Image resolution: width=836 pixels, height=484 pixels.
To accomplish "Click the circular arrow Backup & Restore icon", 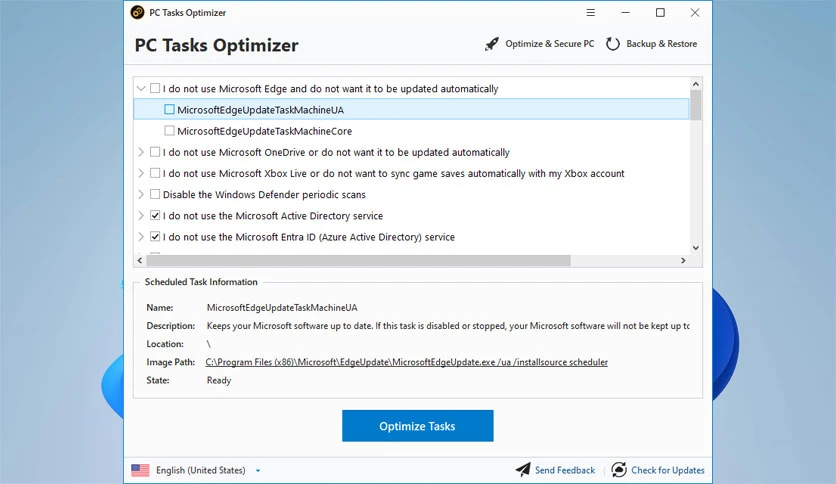I will coord(613,44).
